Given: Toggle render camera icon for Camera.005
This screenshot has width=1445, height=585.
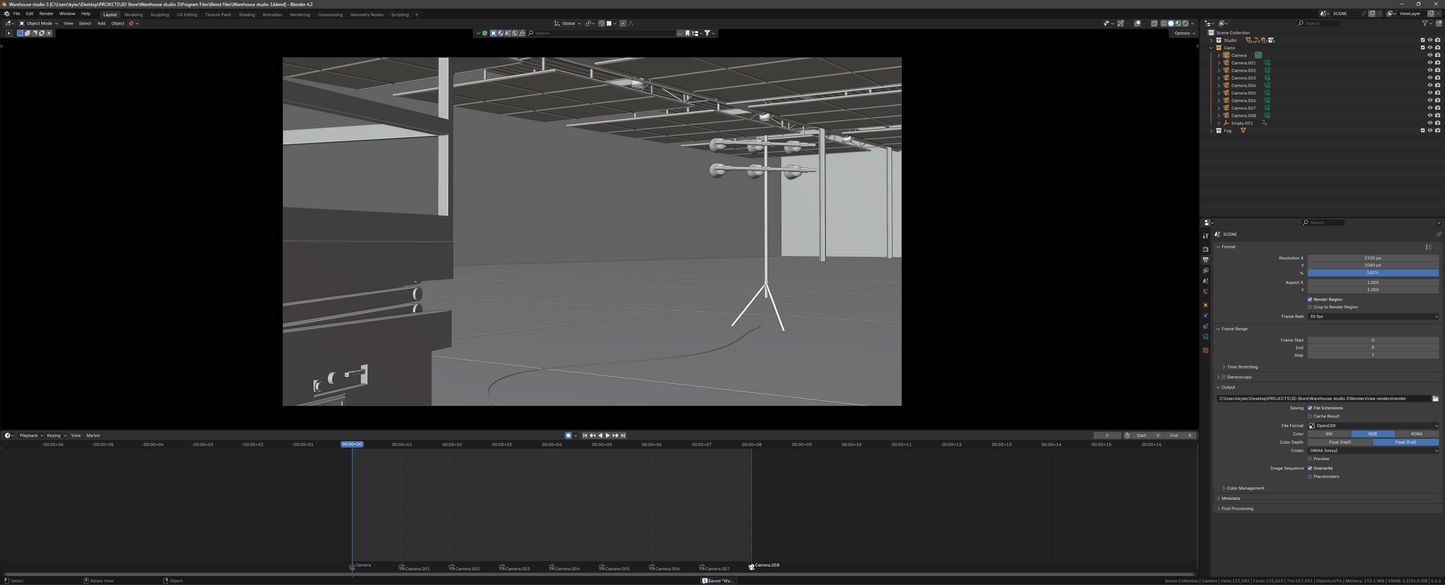Looking at the screenshot, I should [1437, 93].
